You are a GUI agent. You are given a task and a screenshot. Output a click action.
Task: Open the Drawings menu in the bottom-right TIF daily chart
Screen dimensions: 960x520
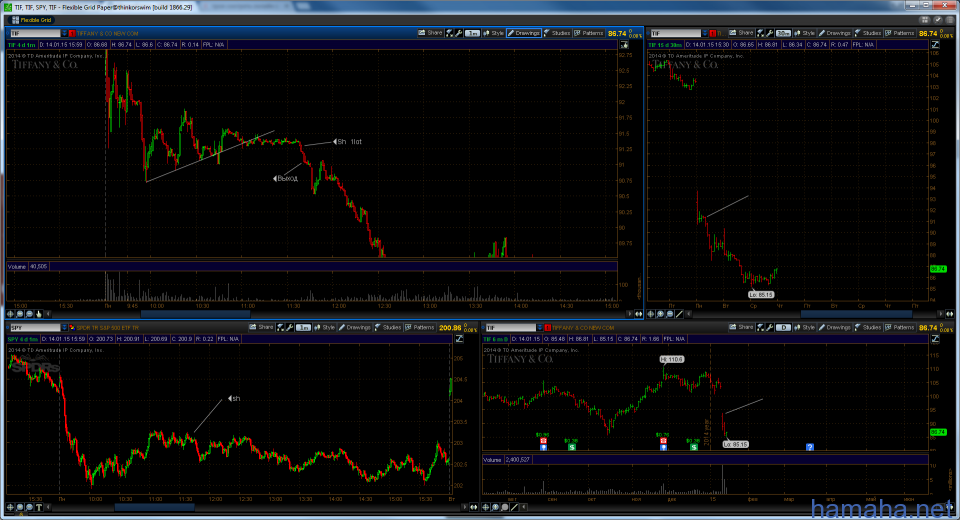[x=835, y=328]
